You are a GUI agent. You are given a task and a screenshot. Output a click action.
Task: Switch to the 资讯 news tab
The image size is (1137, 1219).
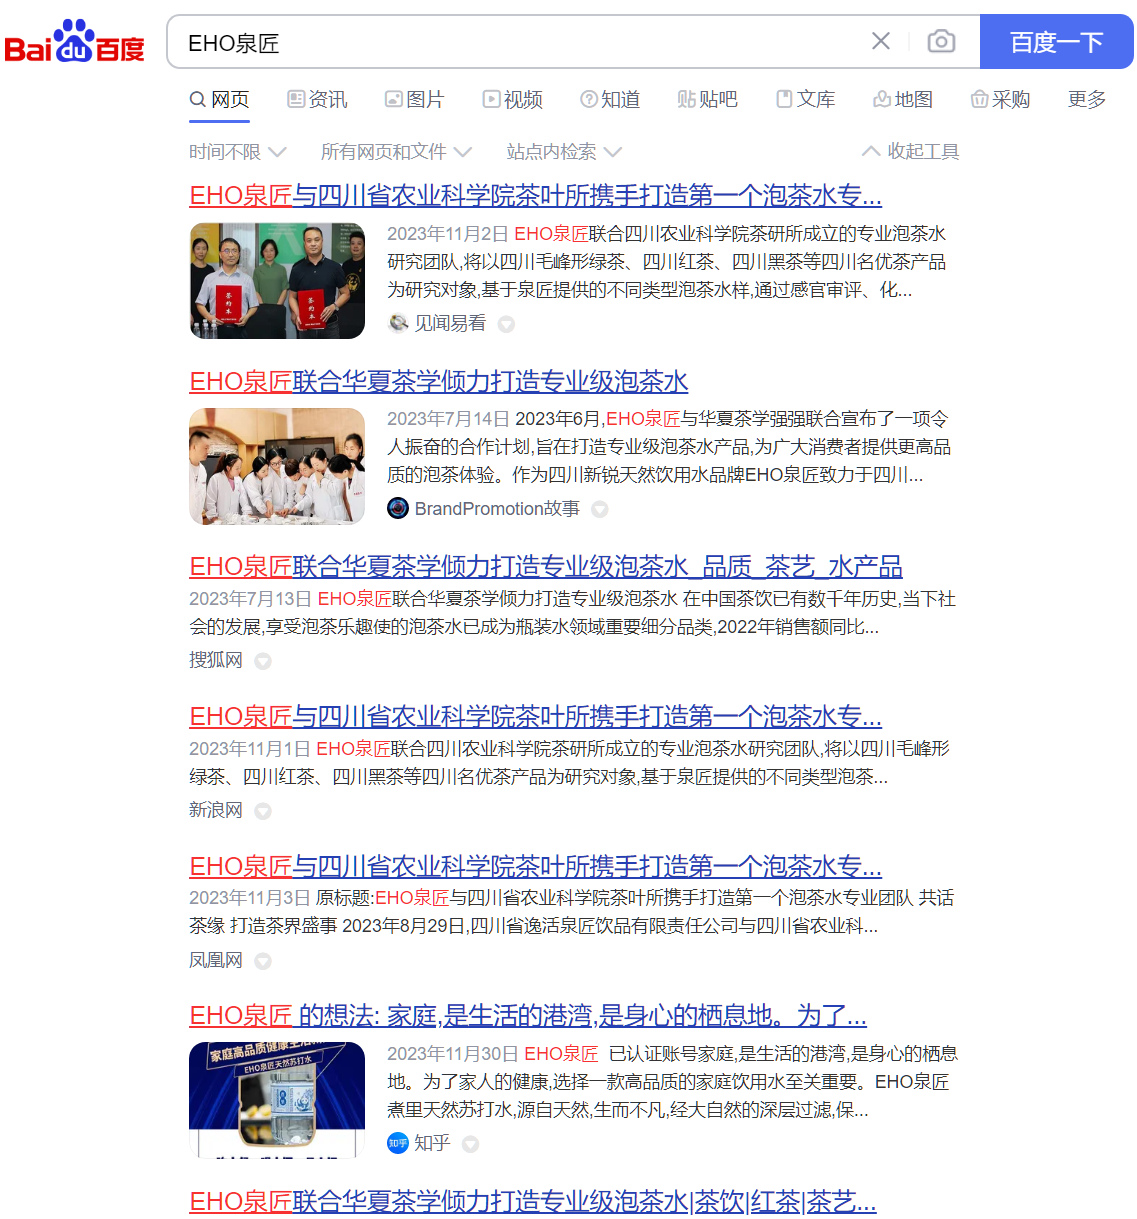click(317, 99)
